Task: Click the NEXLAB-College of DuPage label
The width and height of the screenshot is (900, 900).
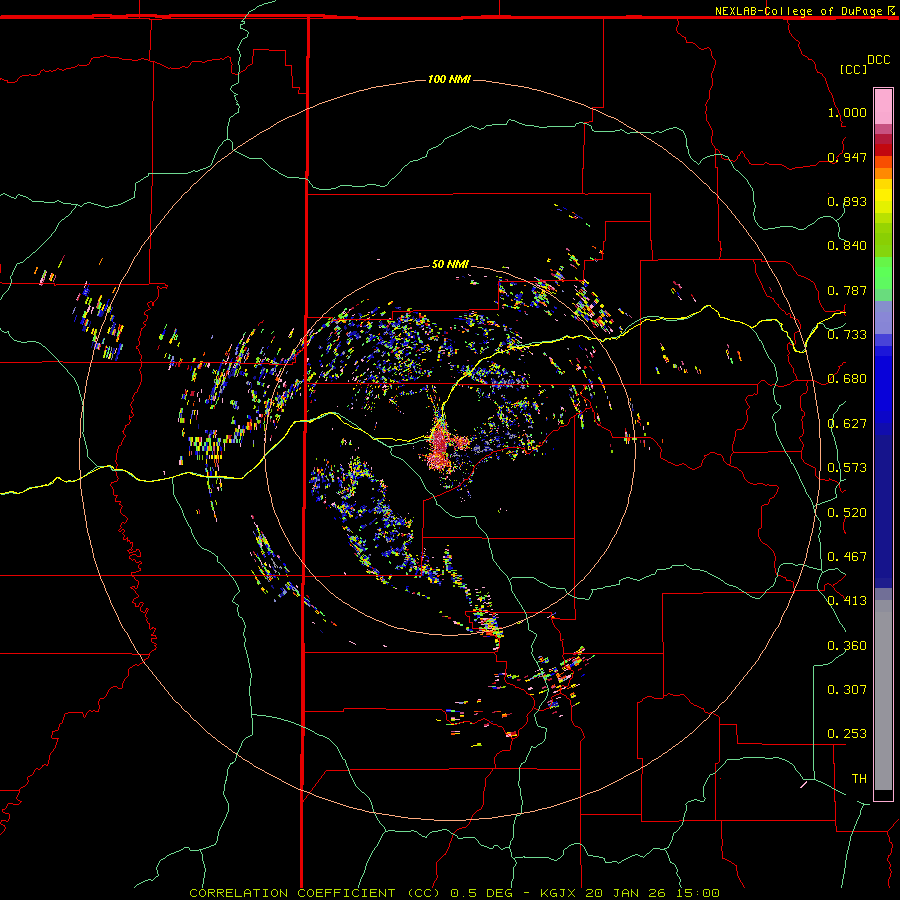Action: (x=798, y=11)
